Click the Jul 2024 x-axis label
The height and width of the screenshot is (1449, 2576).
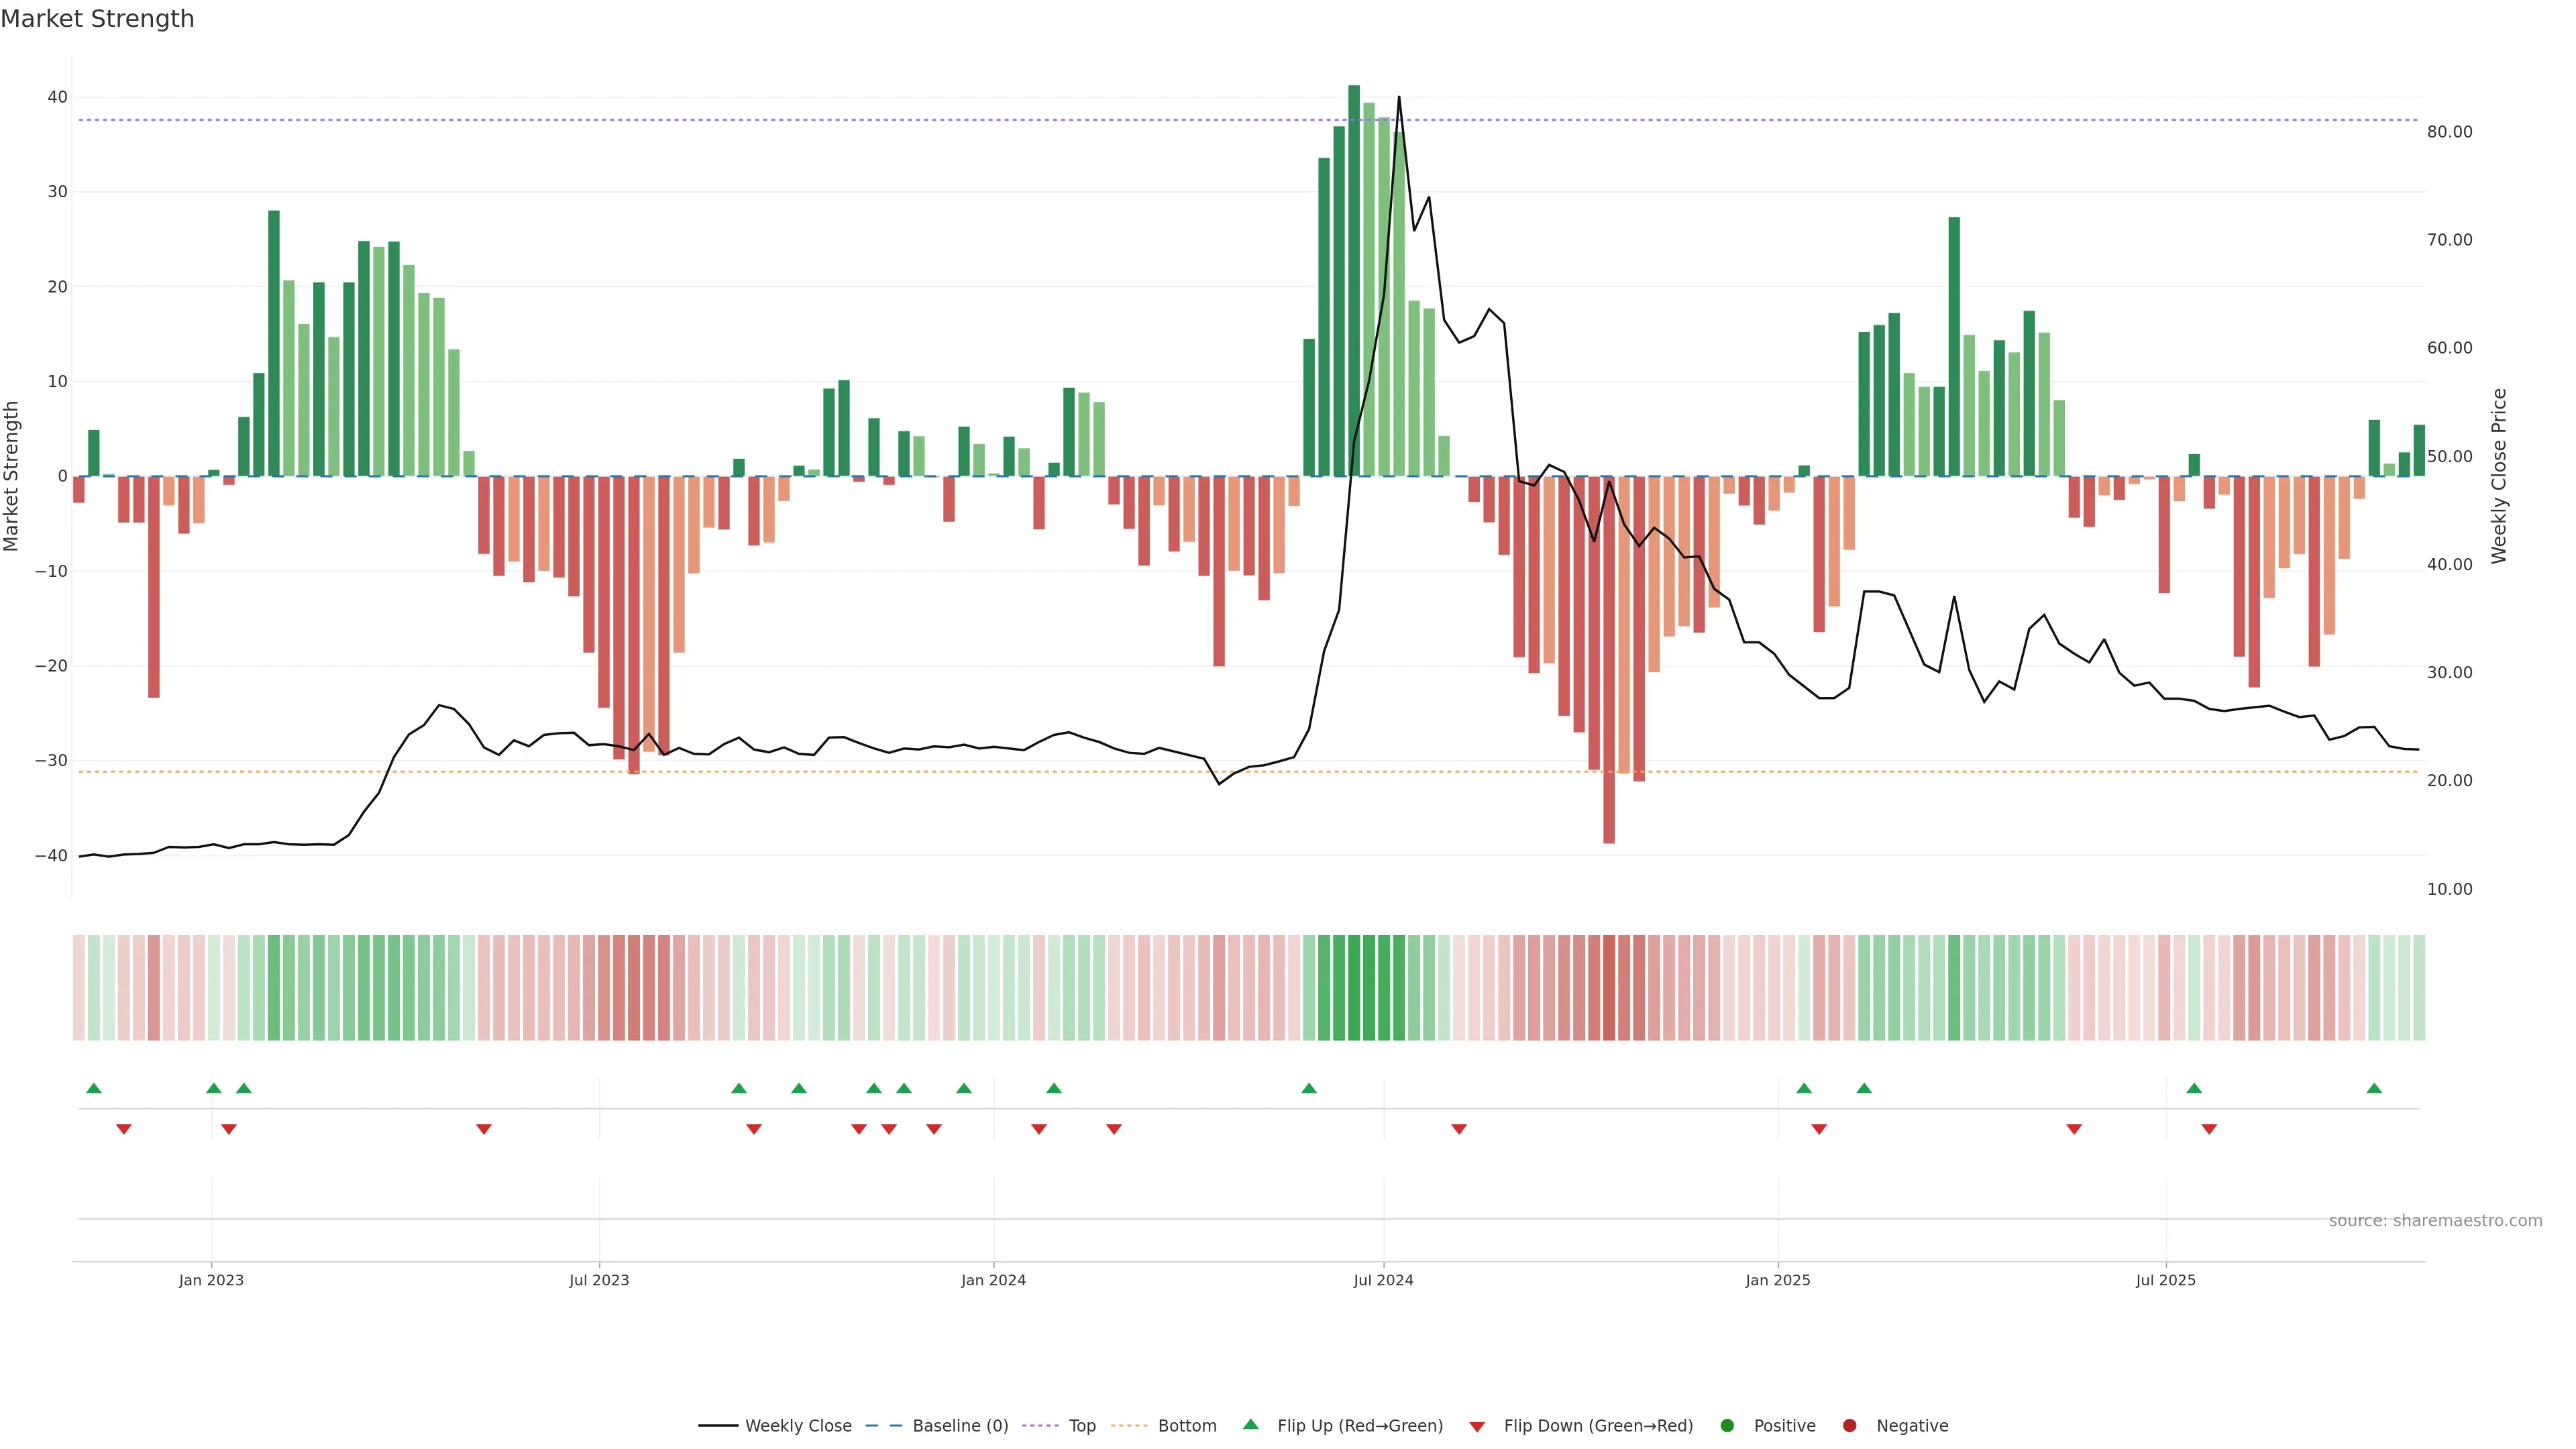(1383, 1280)
